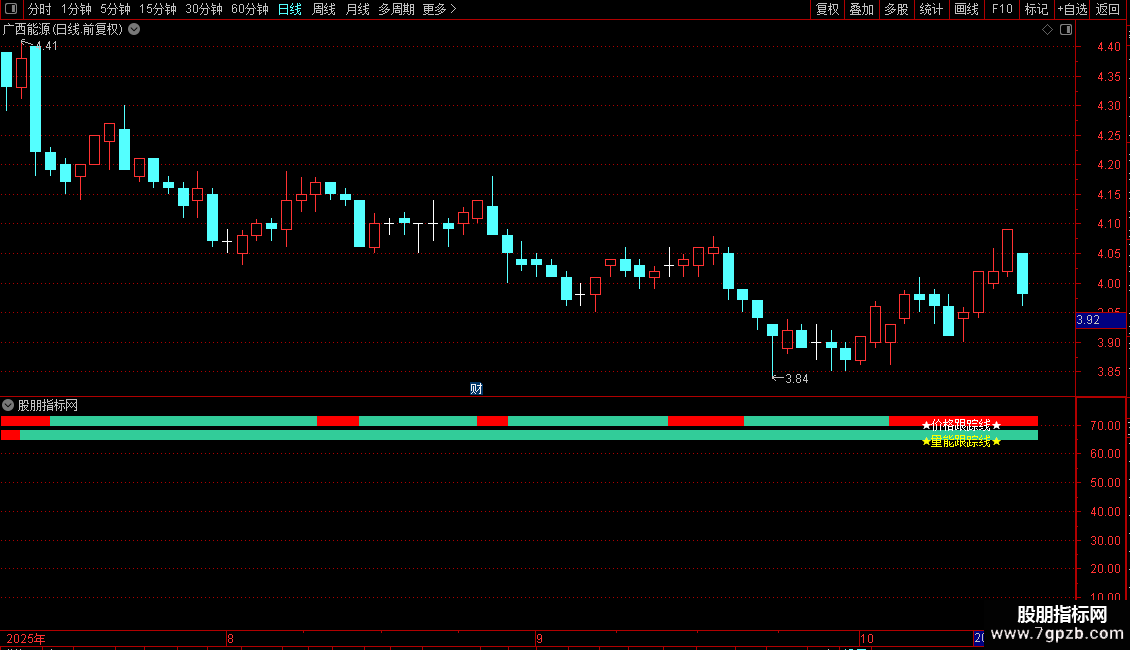Switch to 分时 intraday view
Screen dimensions: 1130x650
(x=40, y=9)
